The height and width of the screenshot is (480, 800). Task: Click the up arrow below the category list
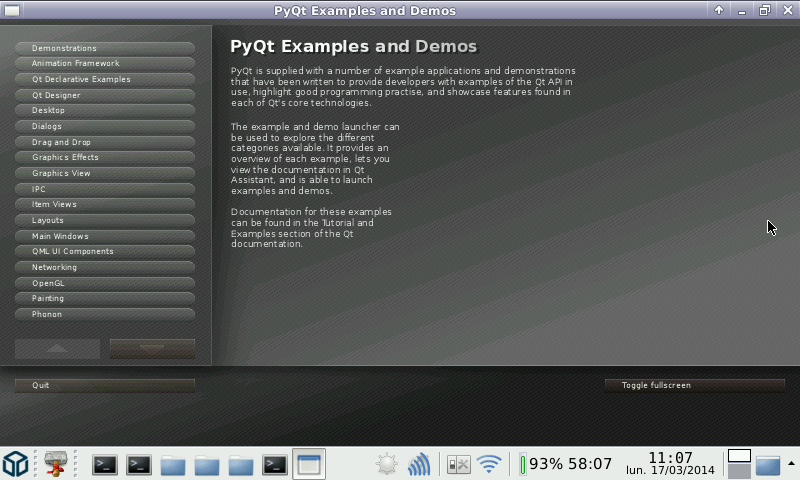coord(57,349)
